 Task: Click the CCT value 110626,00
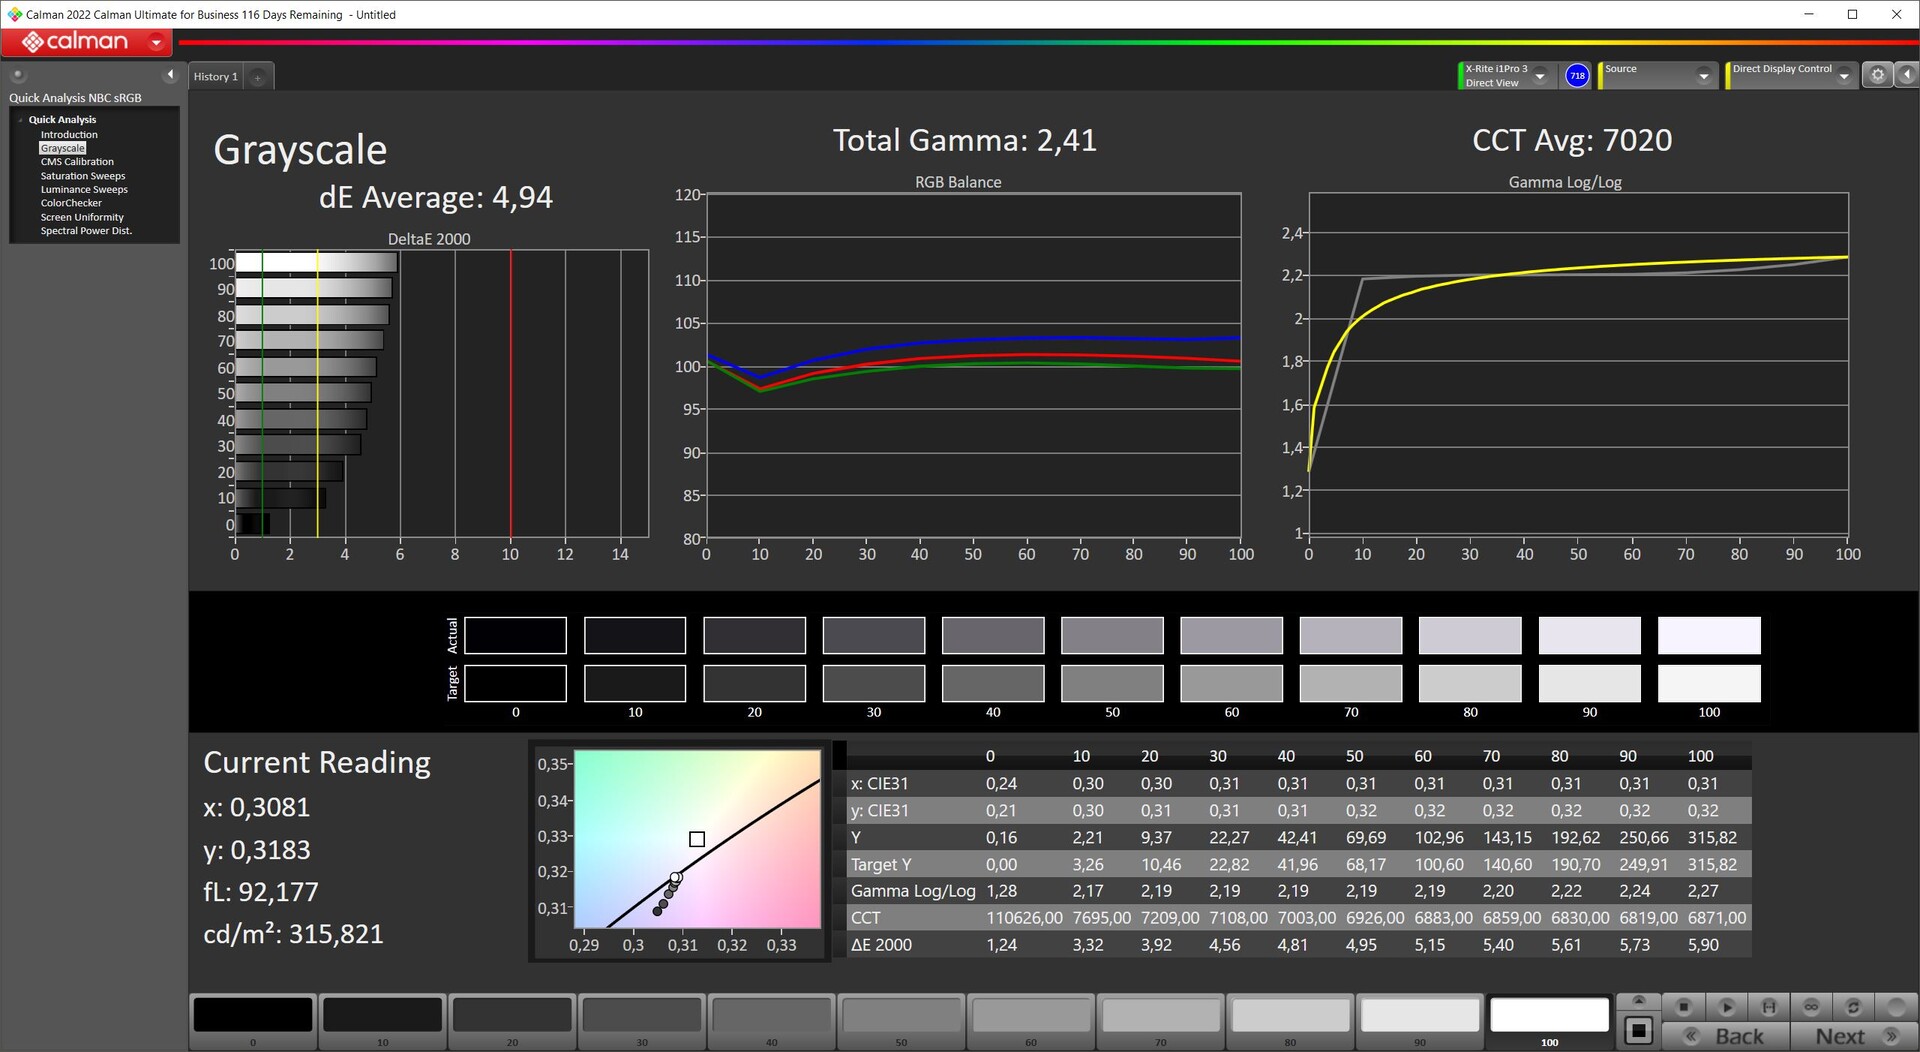(1024, 918)
